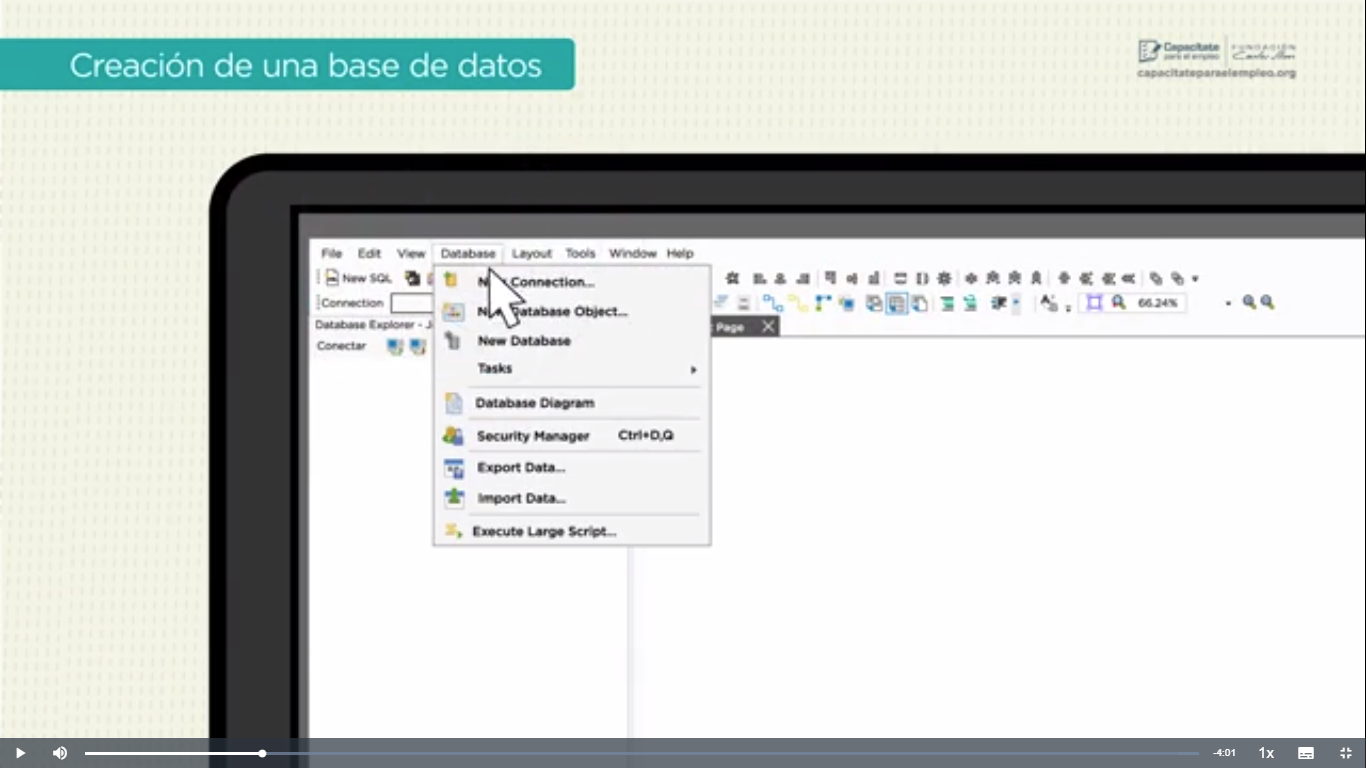
Task: Close the Start Page tab
Action: click(768, 327)
